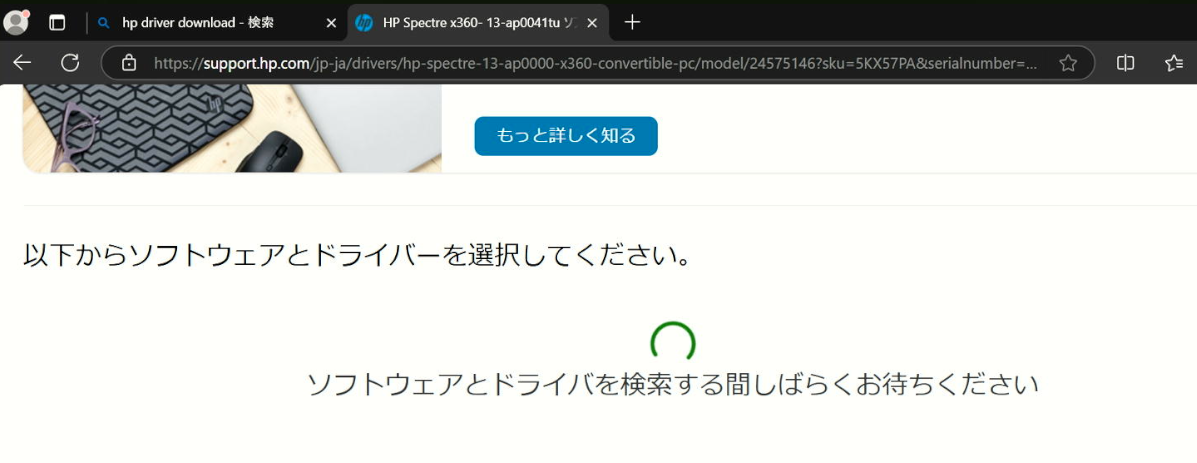Close the HP Spectre x360 tab
Image resolution: width=1197 pixels, height=463 pixels.
point(592,23)
